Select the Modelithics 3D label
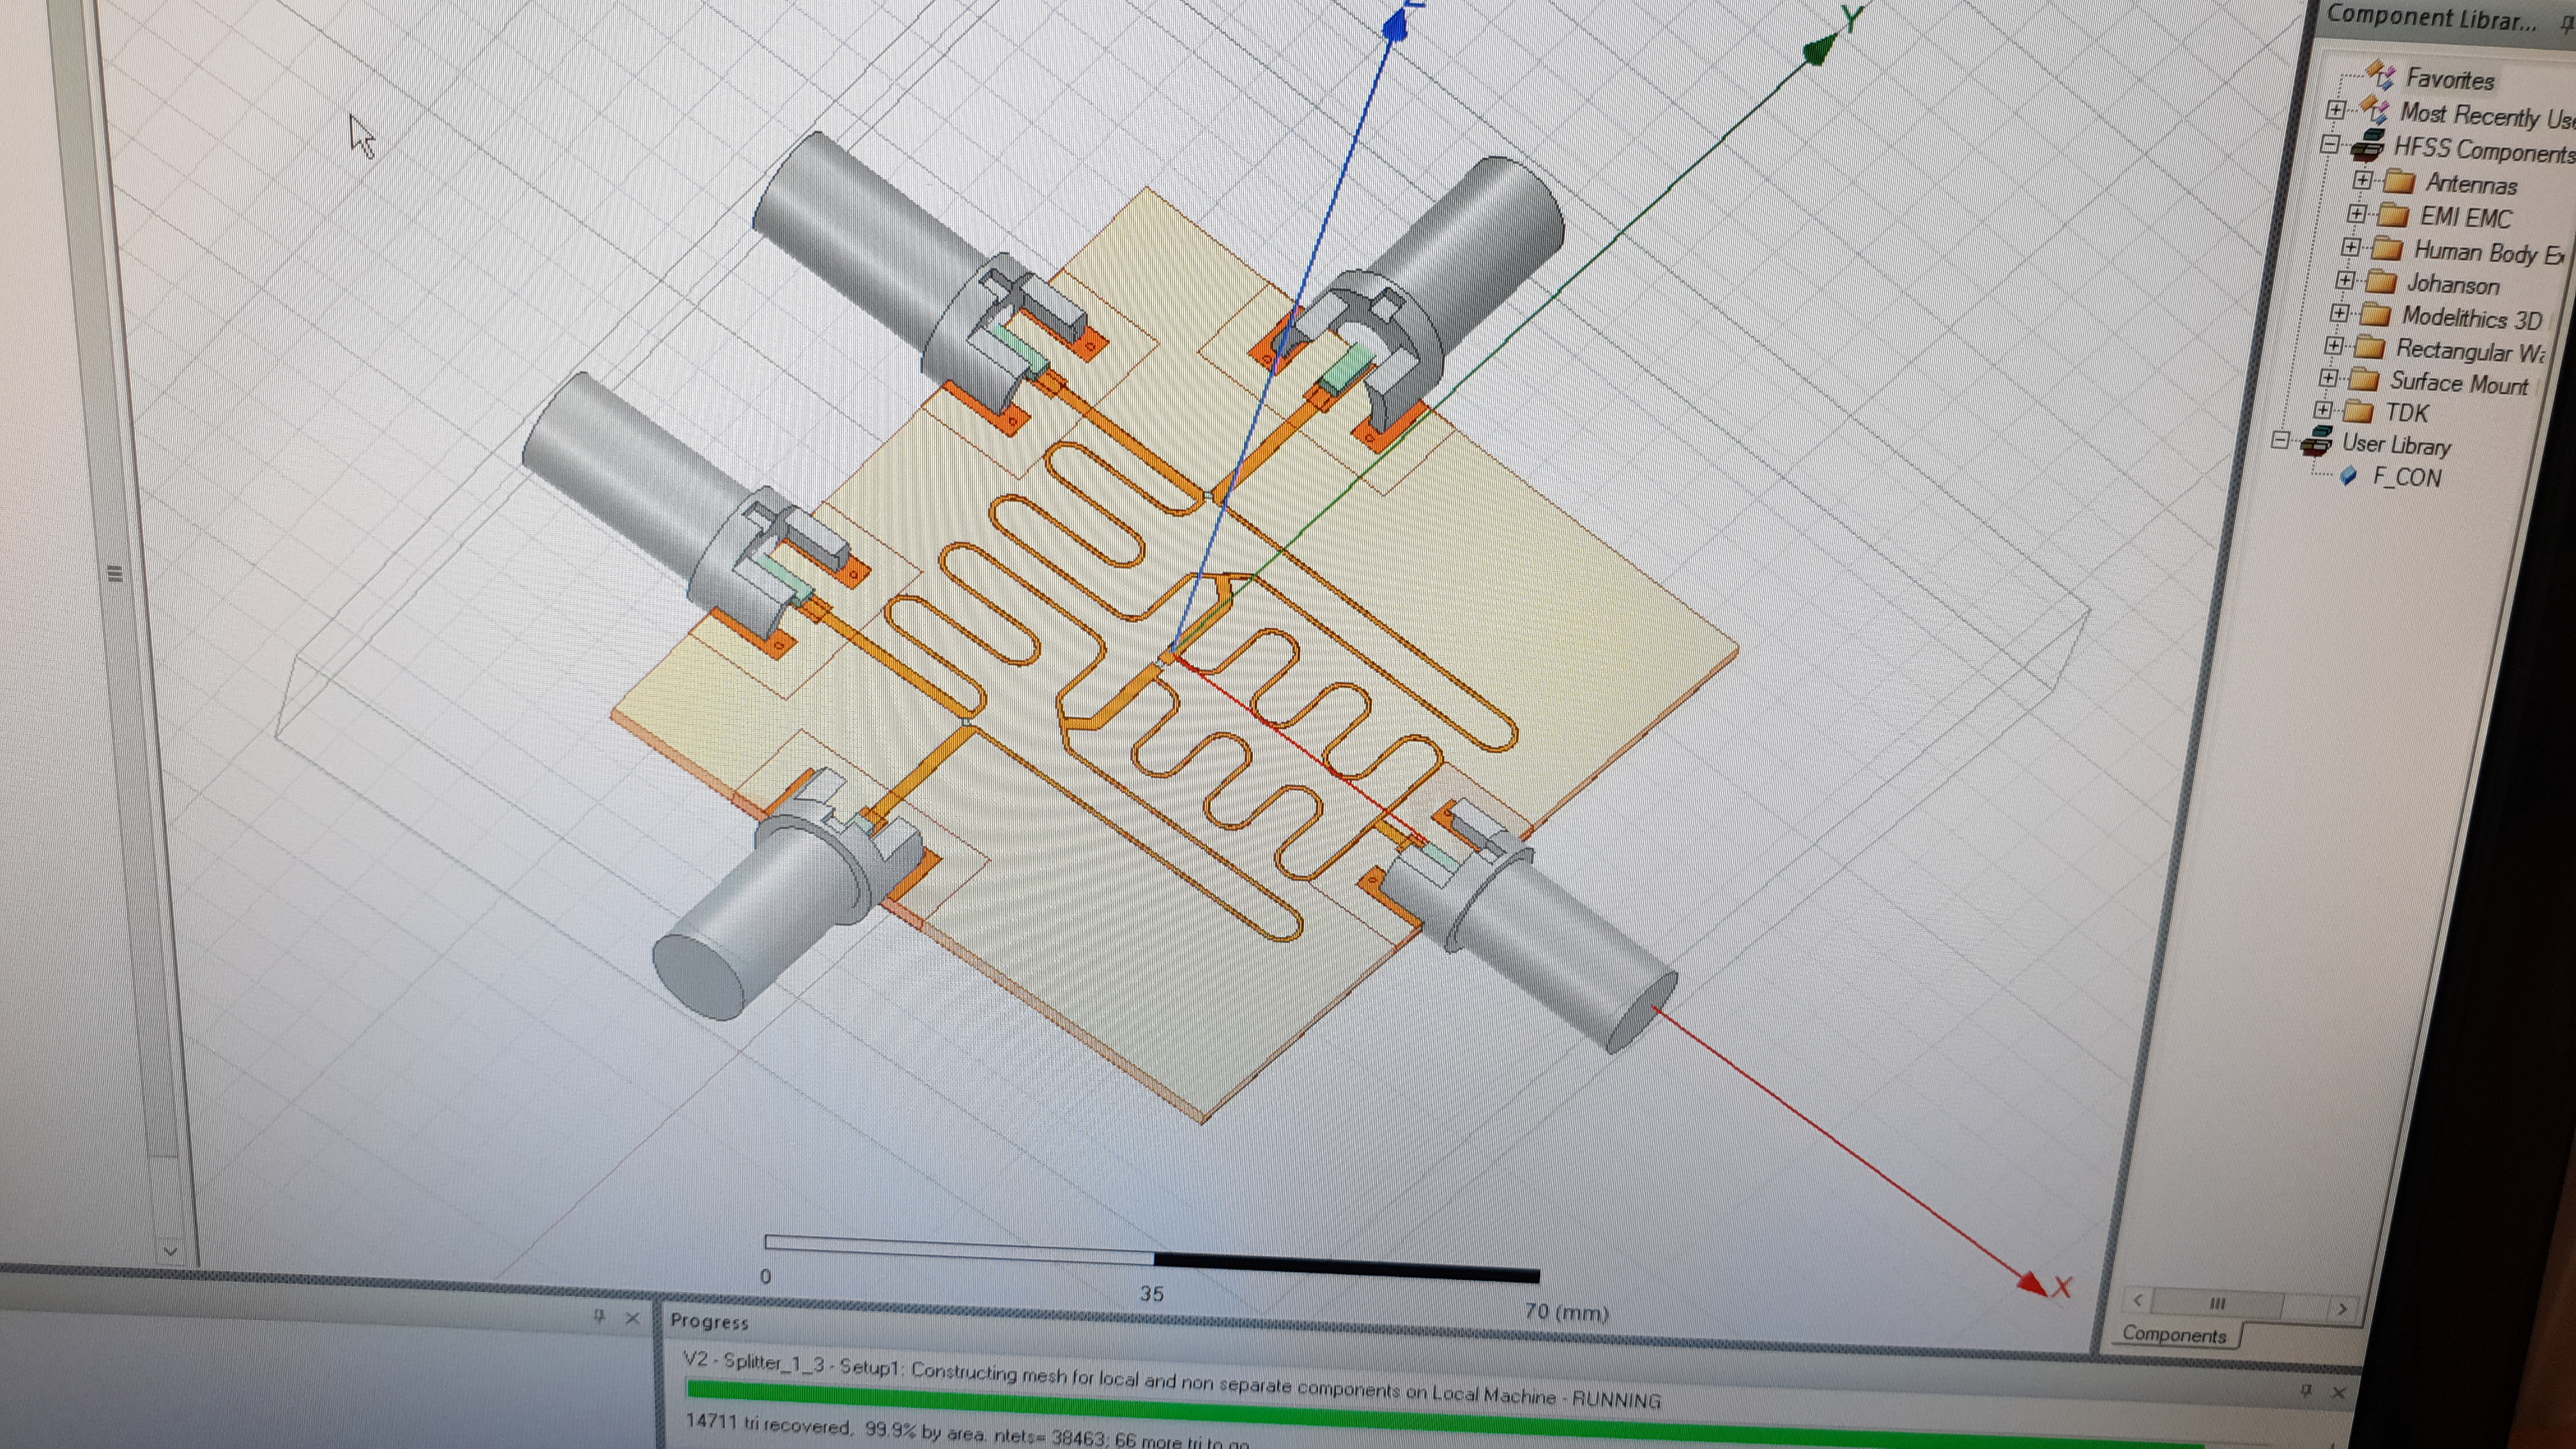The image size is (2576, 1449). point(2472,318)
